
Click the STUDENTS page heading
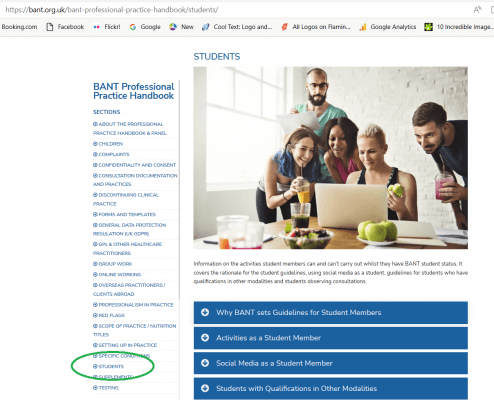(217, 57)
